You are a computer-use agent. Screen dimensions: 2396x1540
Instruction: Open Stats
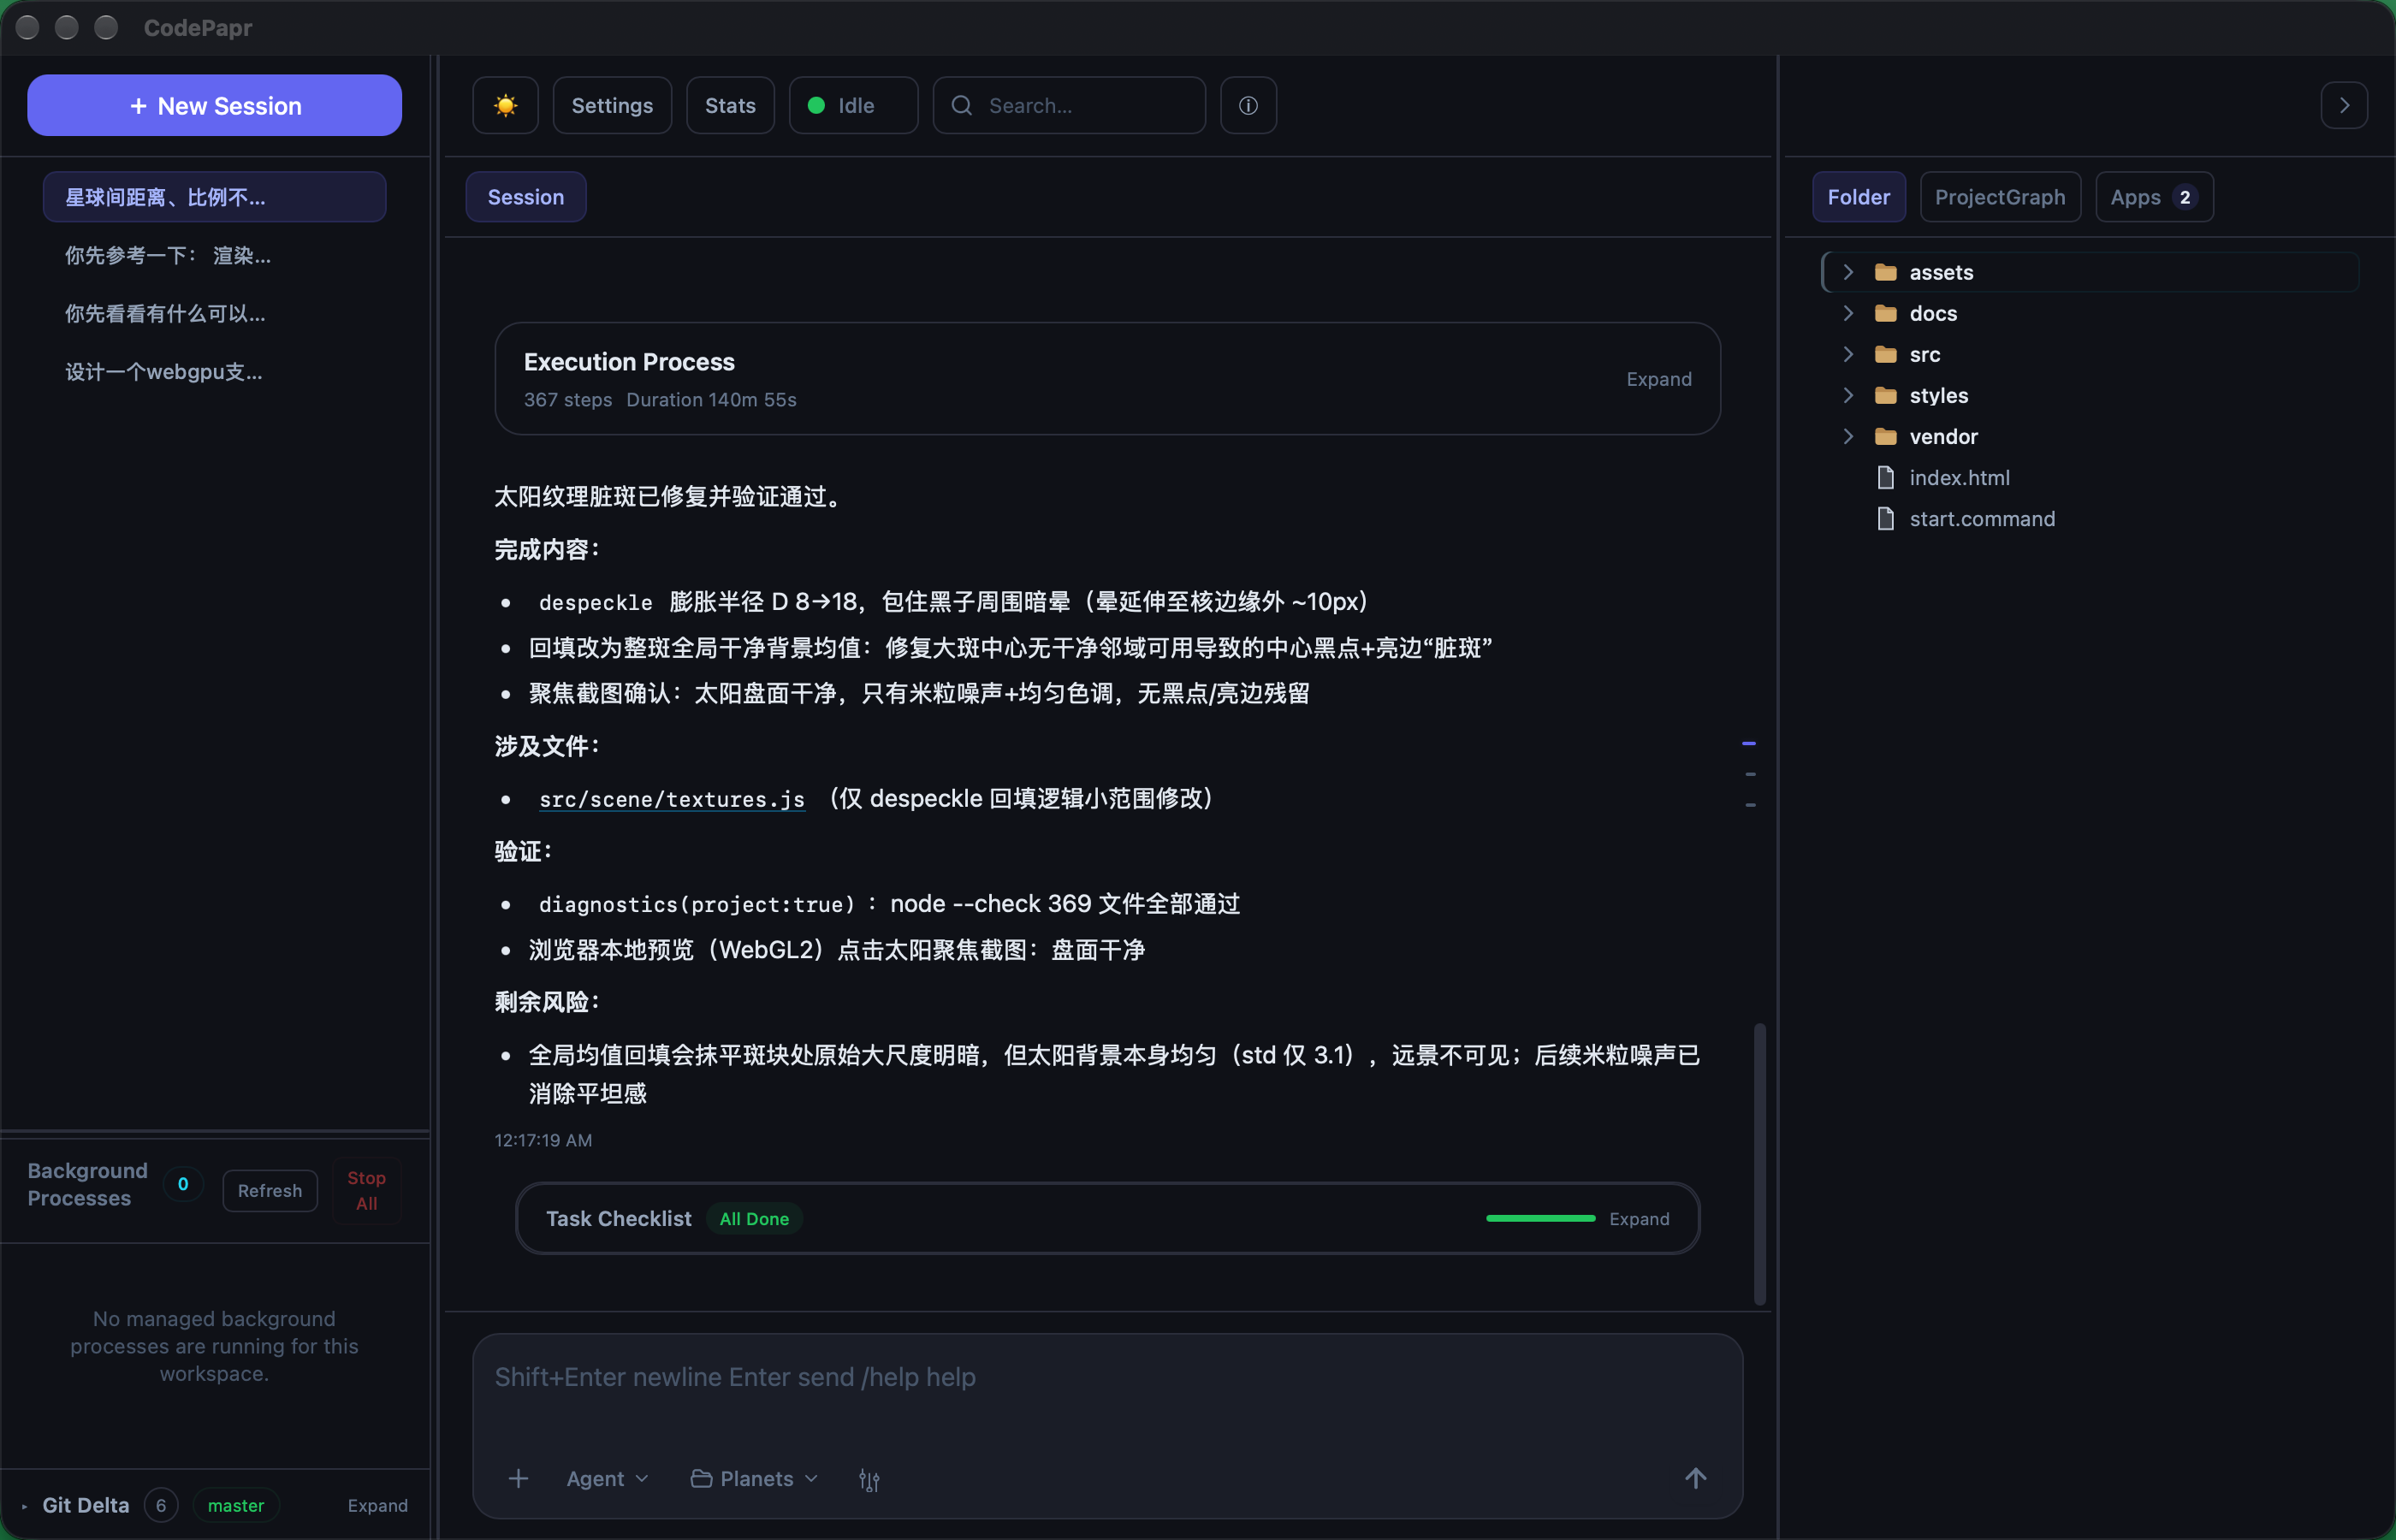[x=730, y=105]
